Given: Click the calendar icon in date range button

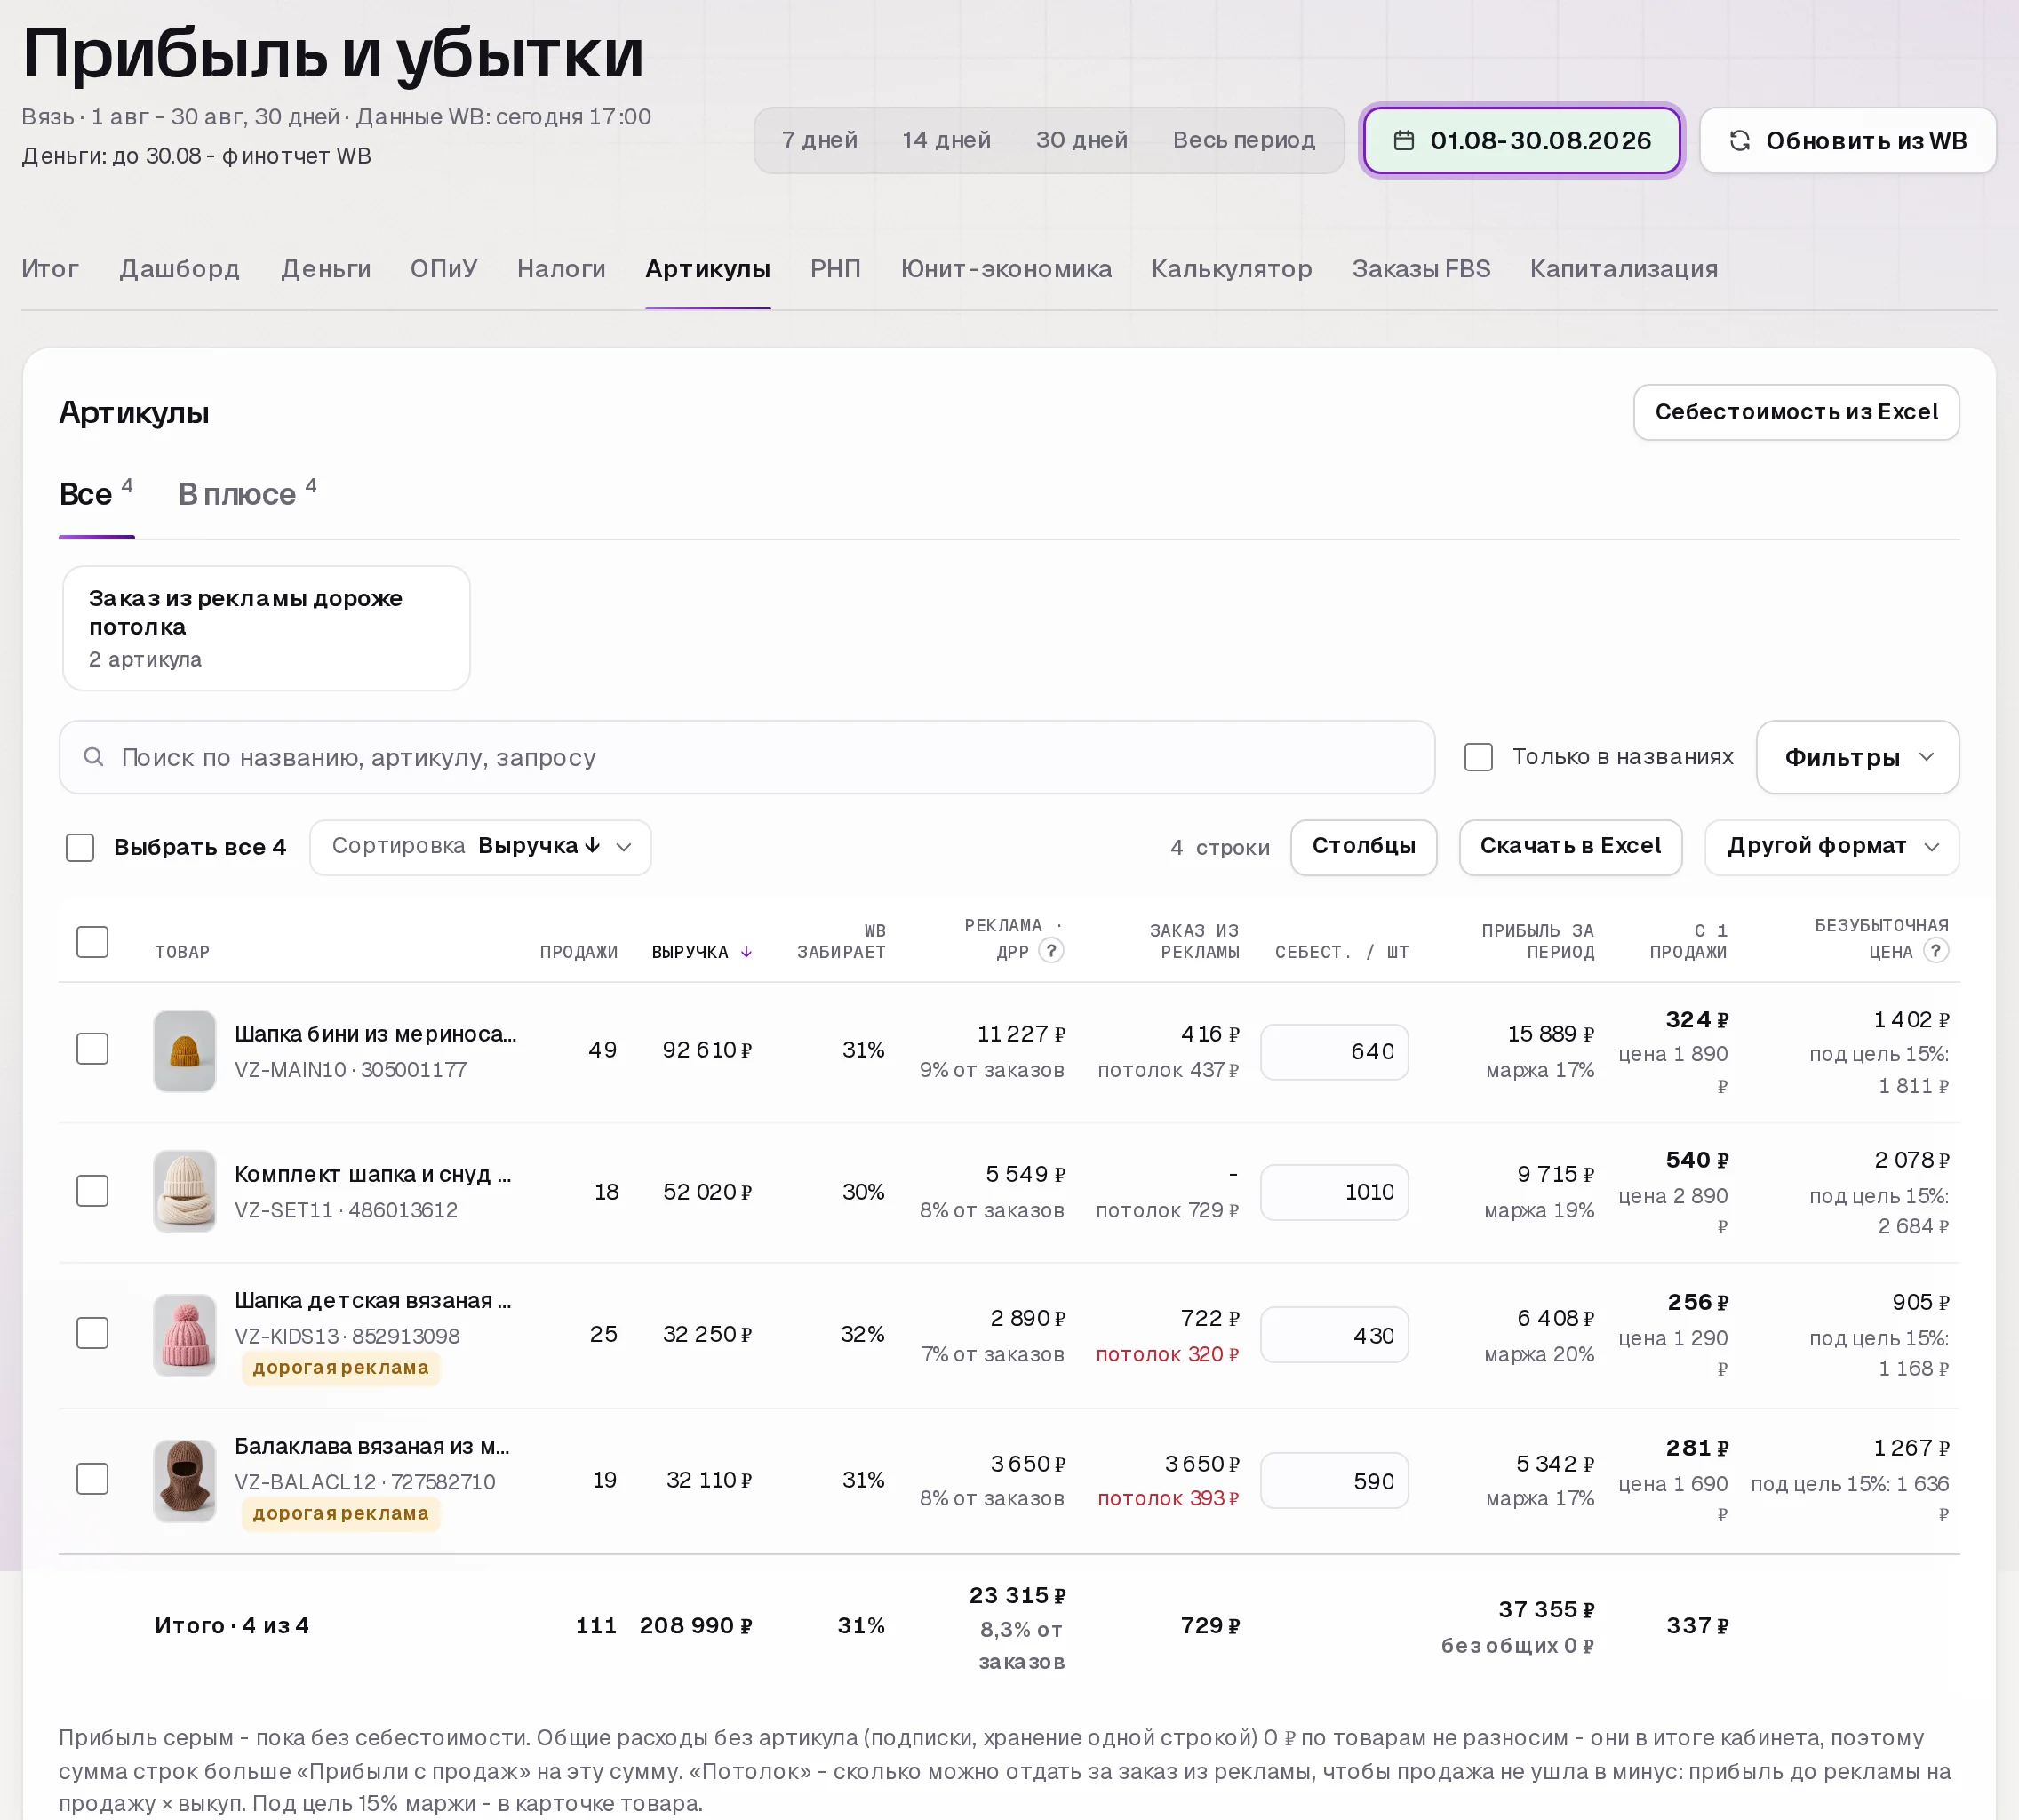Looking at the screenshot, I should (1403, 141).
